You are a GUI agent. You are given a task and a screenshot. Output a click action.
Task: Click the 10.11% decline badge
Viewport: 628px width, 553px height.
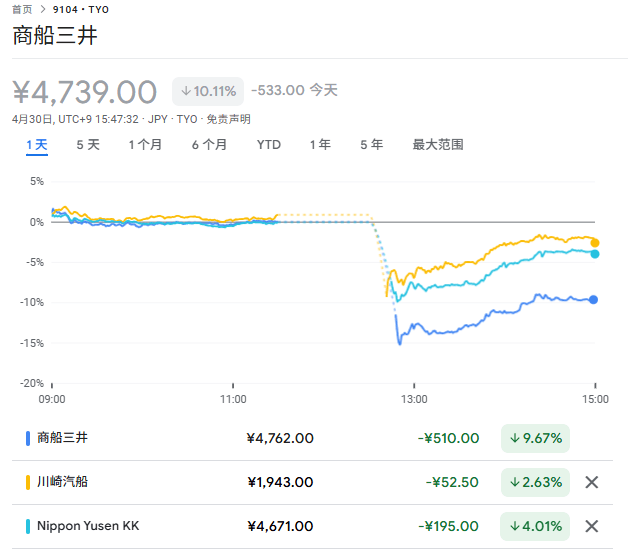[x=209, y=91]
